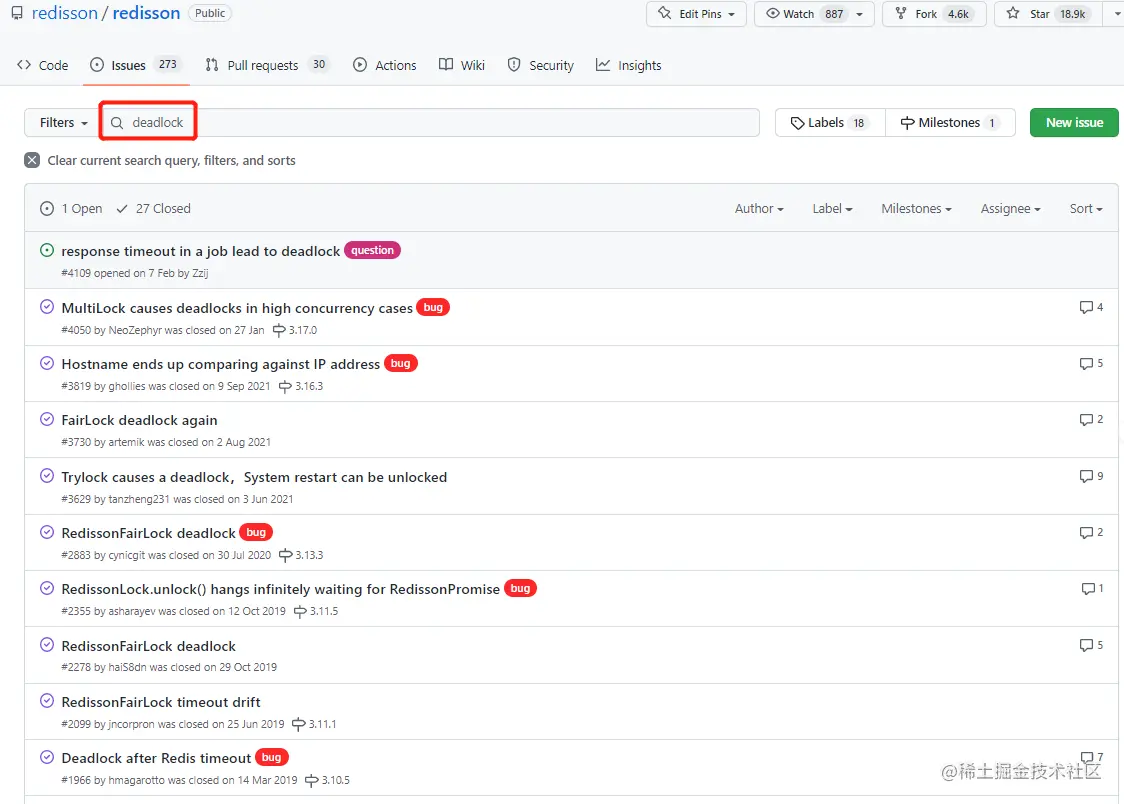Click bug label on Deadlock after Redis timeout

[x=272, y=757]
